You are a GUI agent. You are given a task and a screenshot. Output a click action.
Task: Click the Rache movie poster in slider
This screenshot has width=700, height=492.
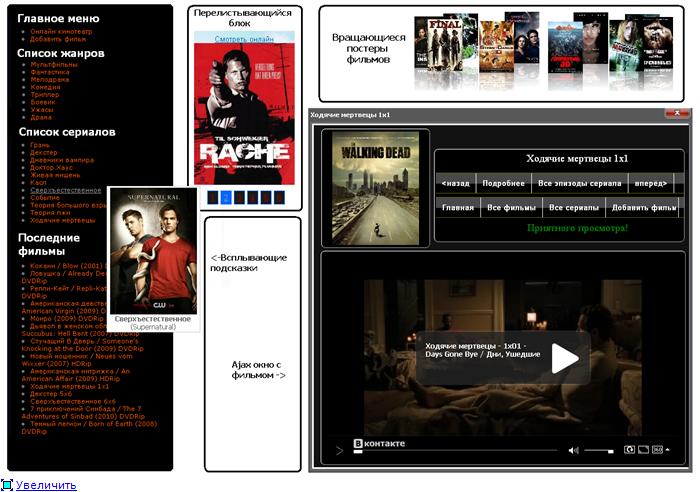coord(244,114)
